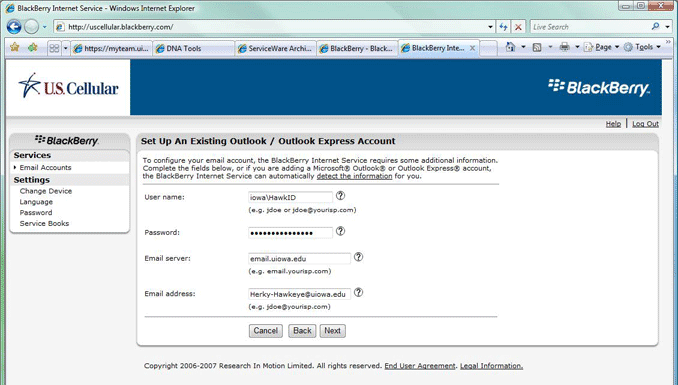Click the Email address input field

click(299, 294)
